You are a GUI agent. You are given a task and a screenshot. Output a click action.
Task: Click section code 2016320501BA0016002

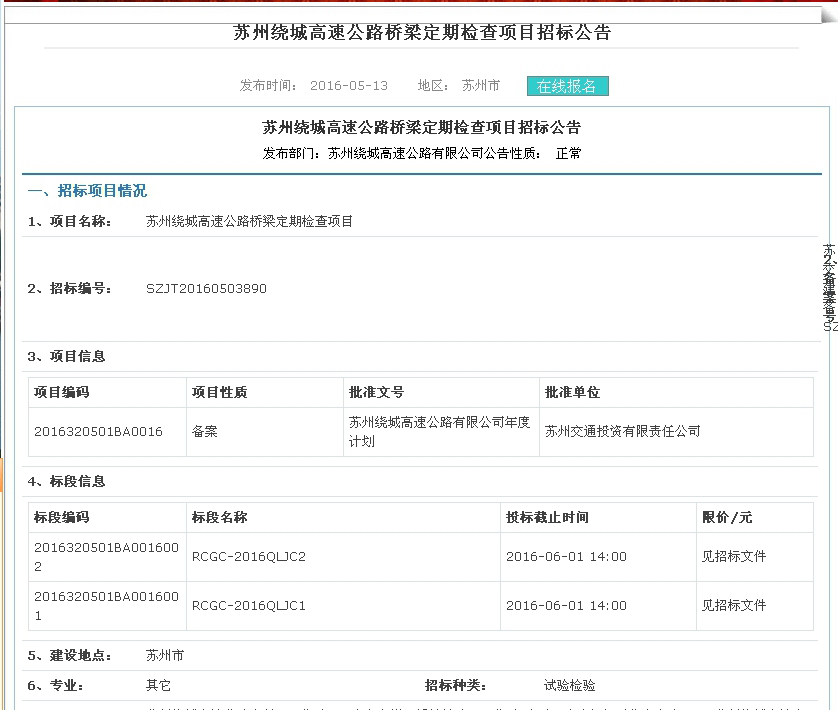click(x=106, y=557)
